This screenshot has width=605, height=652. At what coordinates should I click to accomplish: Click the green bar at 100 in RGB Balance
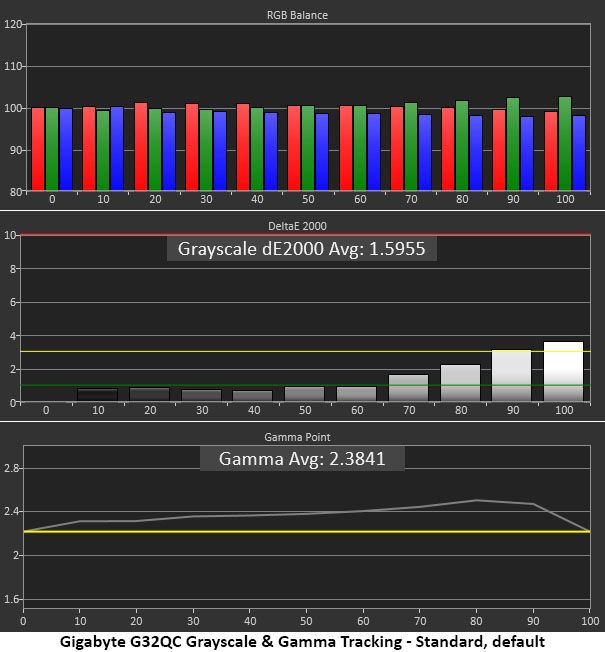565,144
